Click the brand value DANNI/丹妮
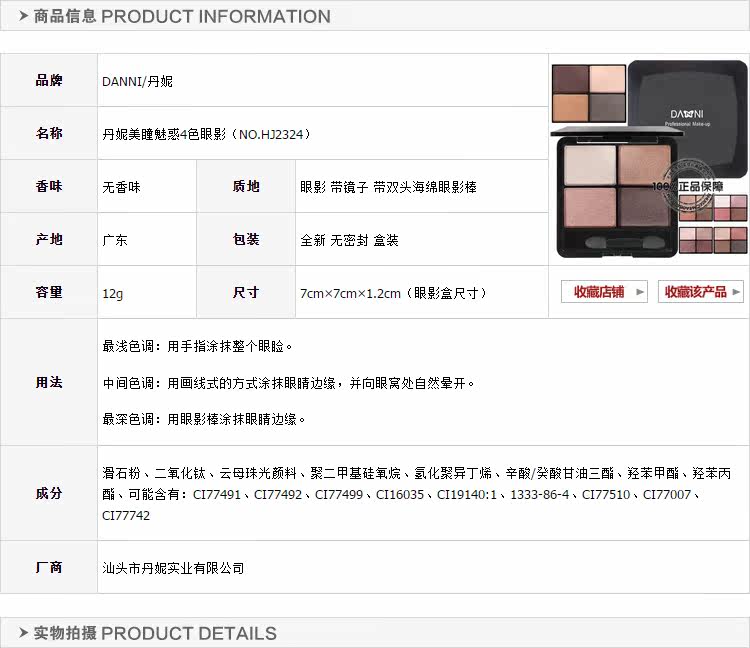This screenshot has width=750, height=648. tap(137, 81)
